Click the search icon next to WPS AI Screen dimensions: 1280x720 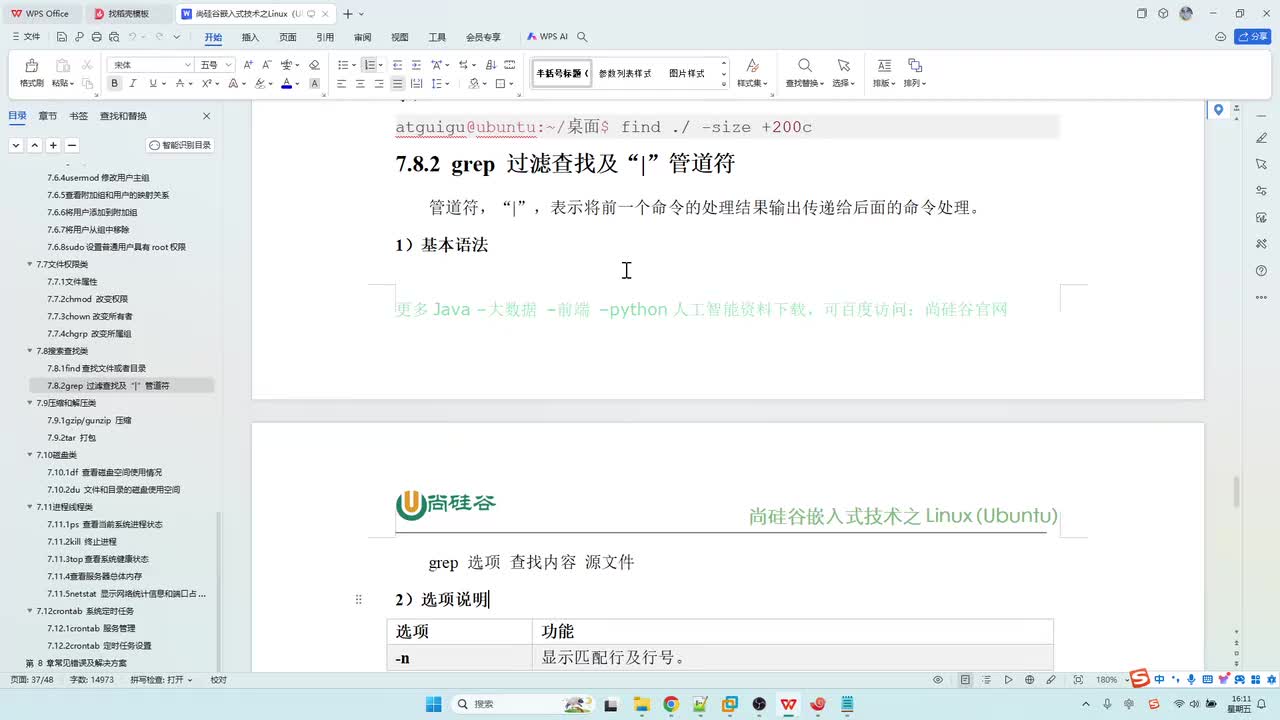tap(582, 37)
